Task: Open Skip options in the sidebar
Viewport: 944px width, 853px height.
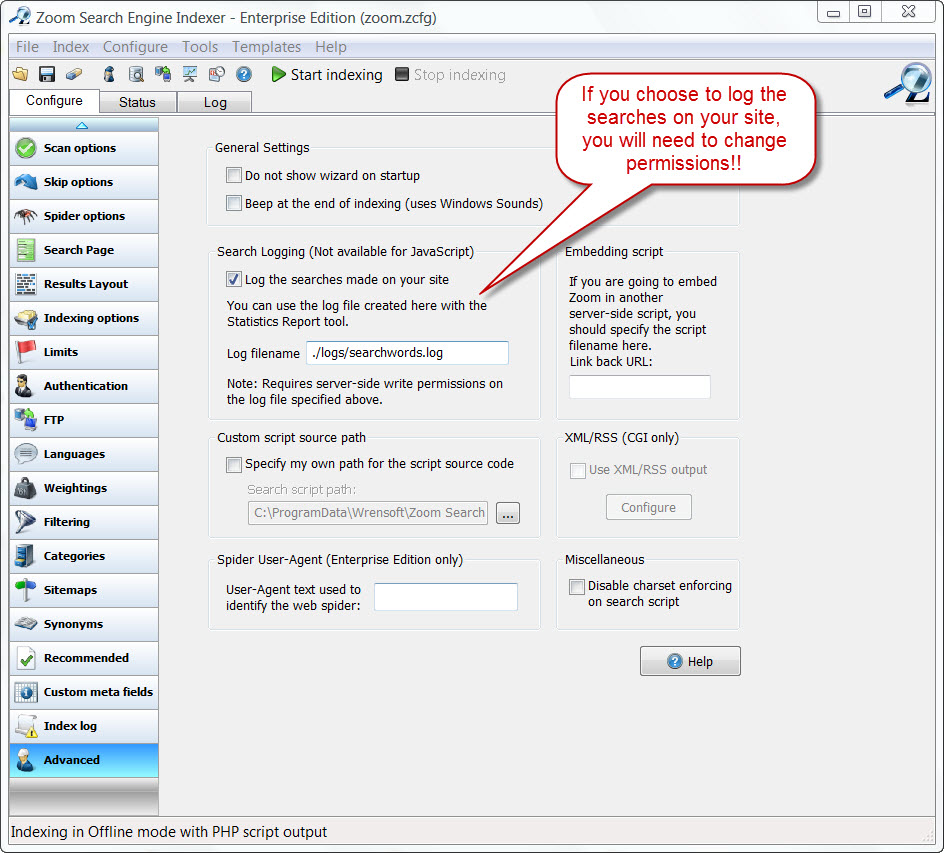Action: coord(84,182)
